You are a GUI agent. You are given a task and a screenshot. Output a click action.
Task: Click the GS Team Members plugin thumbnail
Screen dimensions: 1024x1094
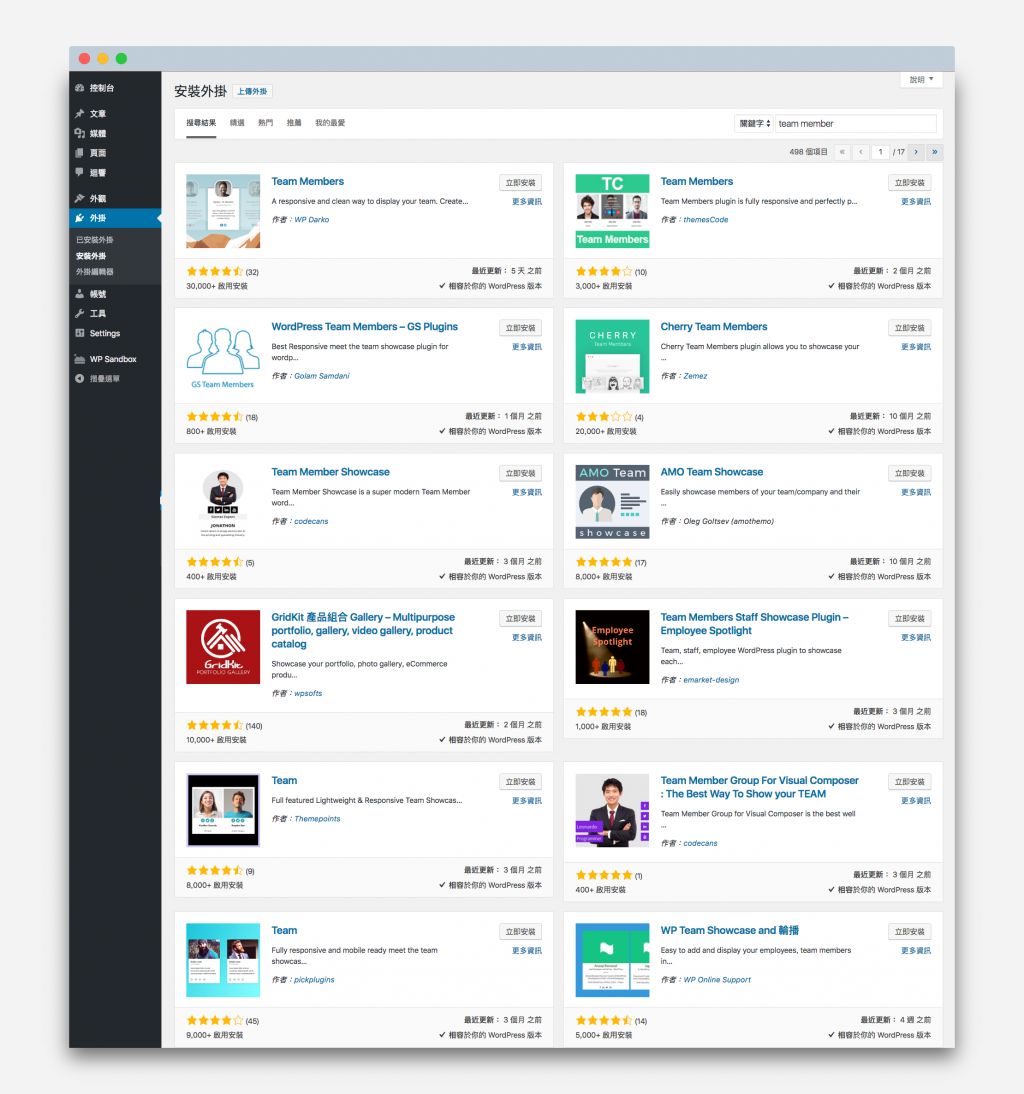point(223,357)
